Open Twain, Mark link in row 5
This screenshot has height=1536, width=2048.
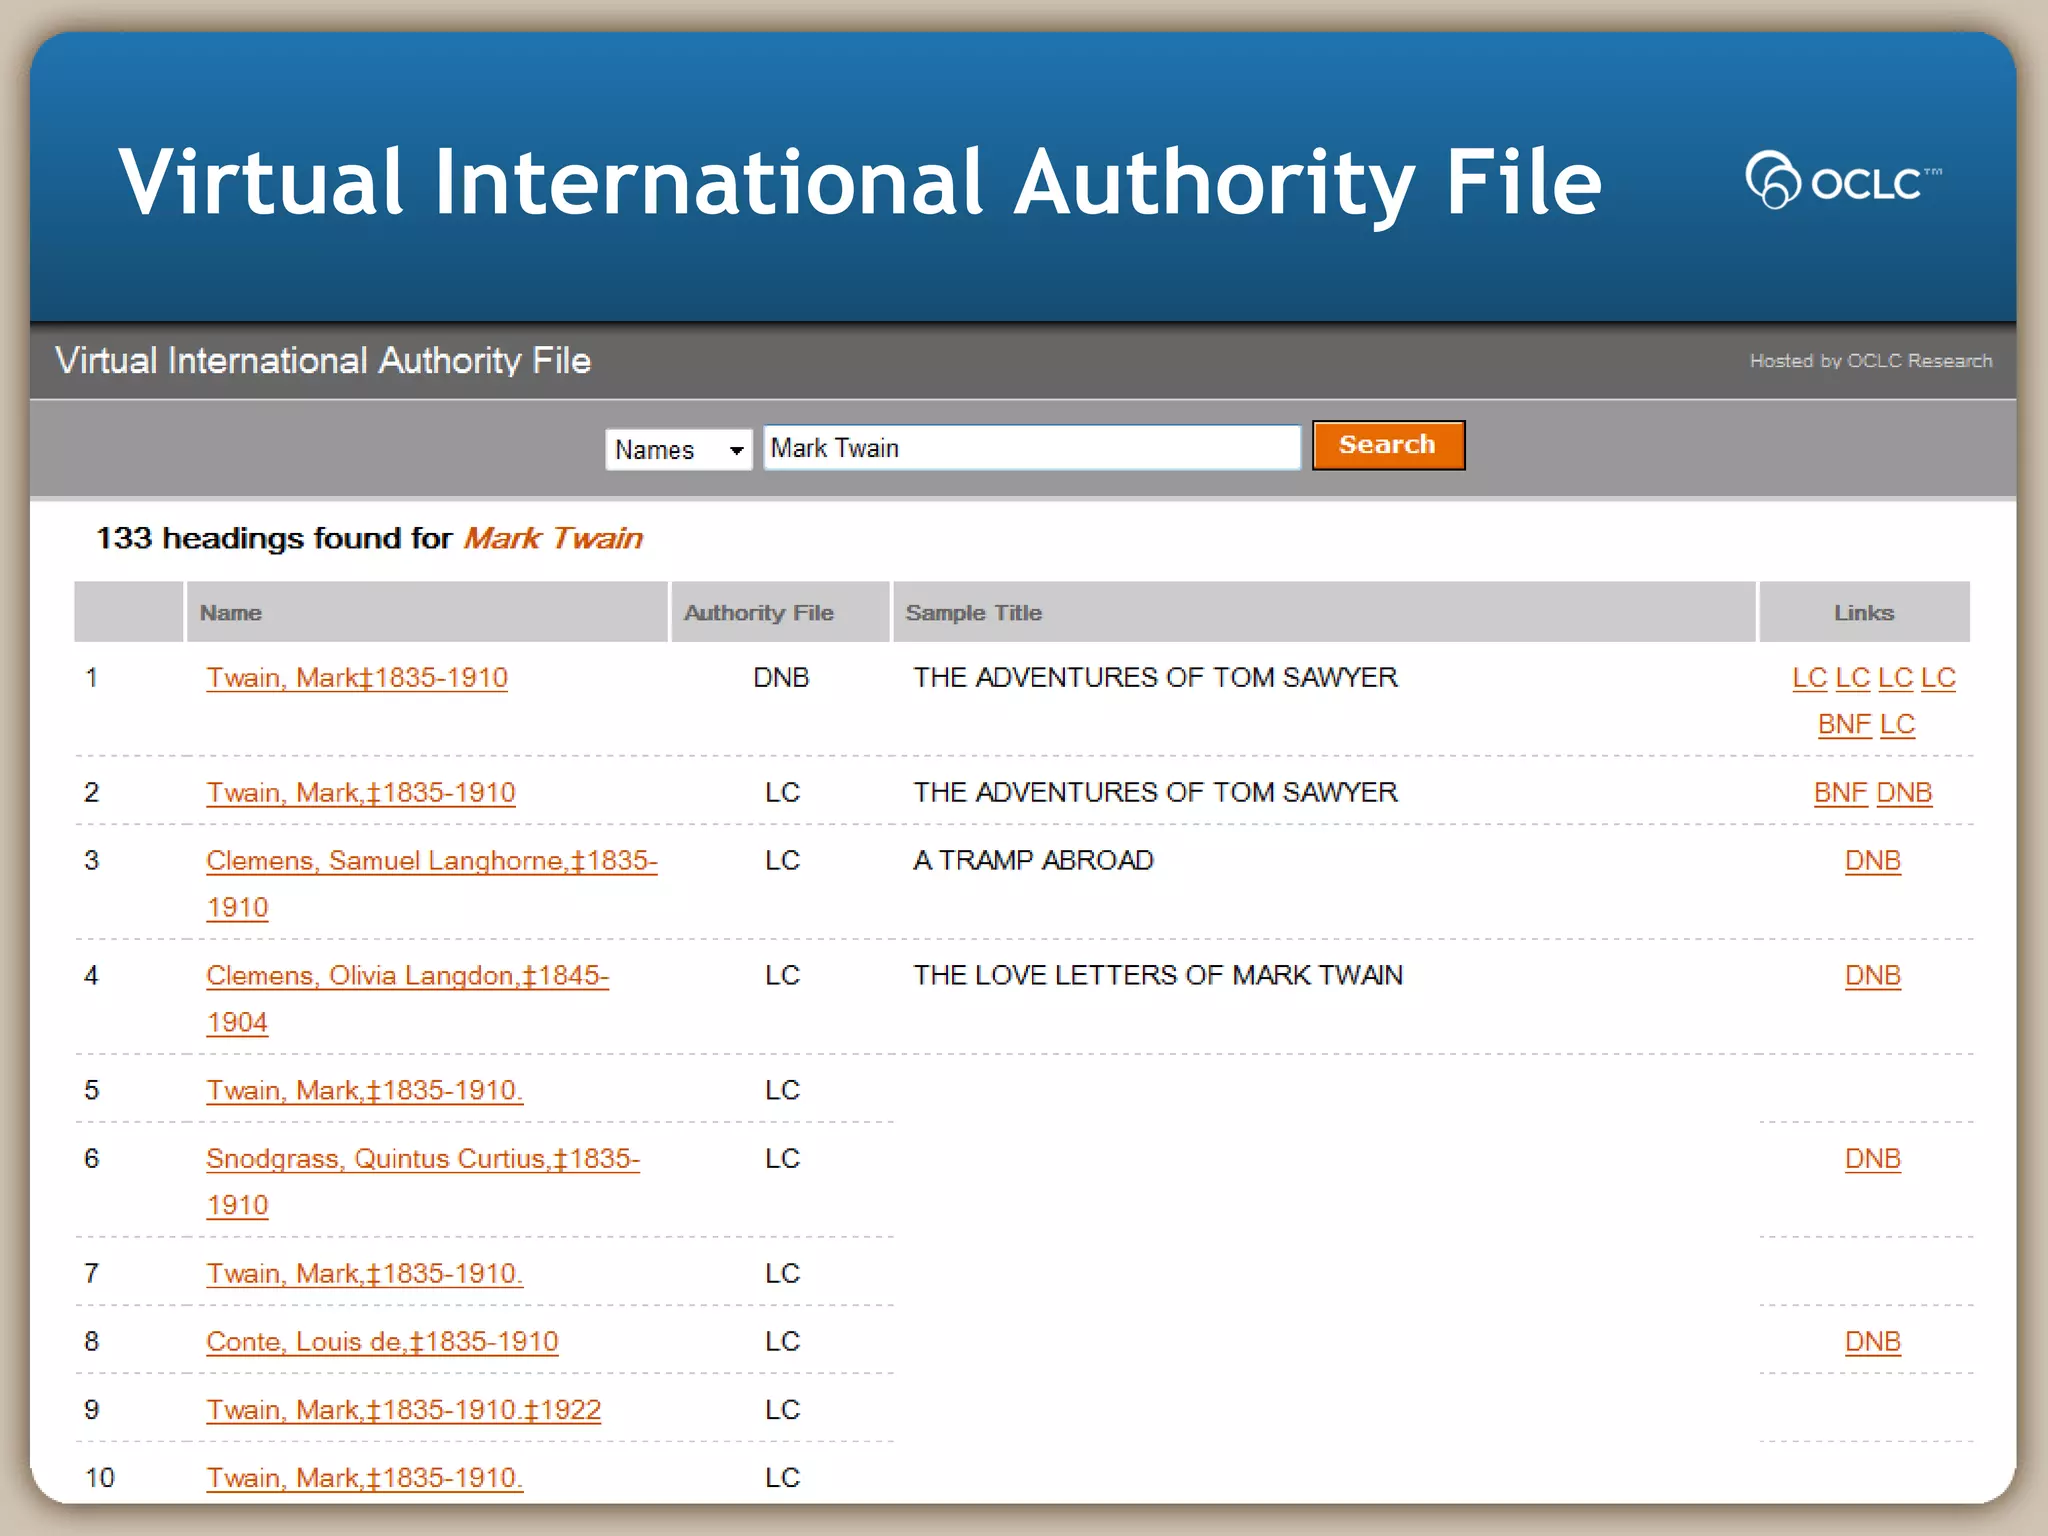(365, 1090)
